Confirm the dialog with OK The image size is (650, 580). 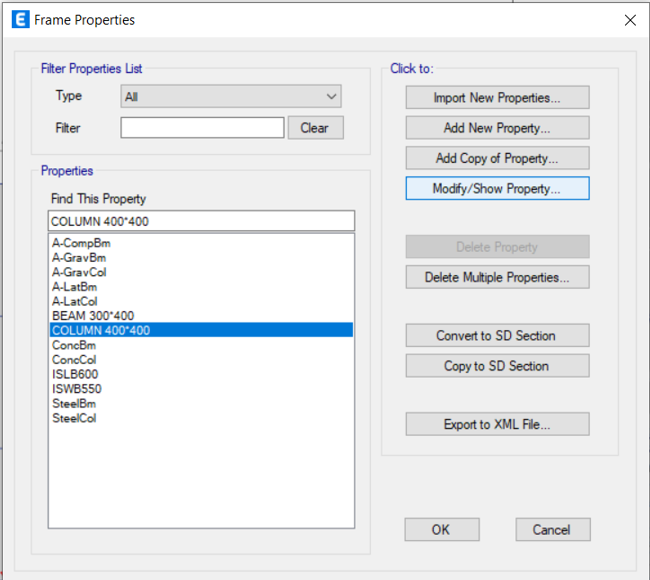point(442,529)
